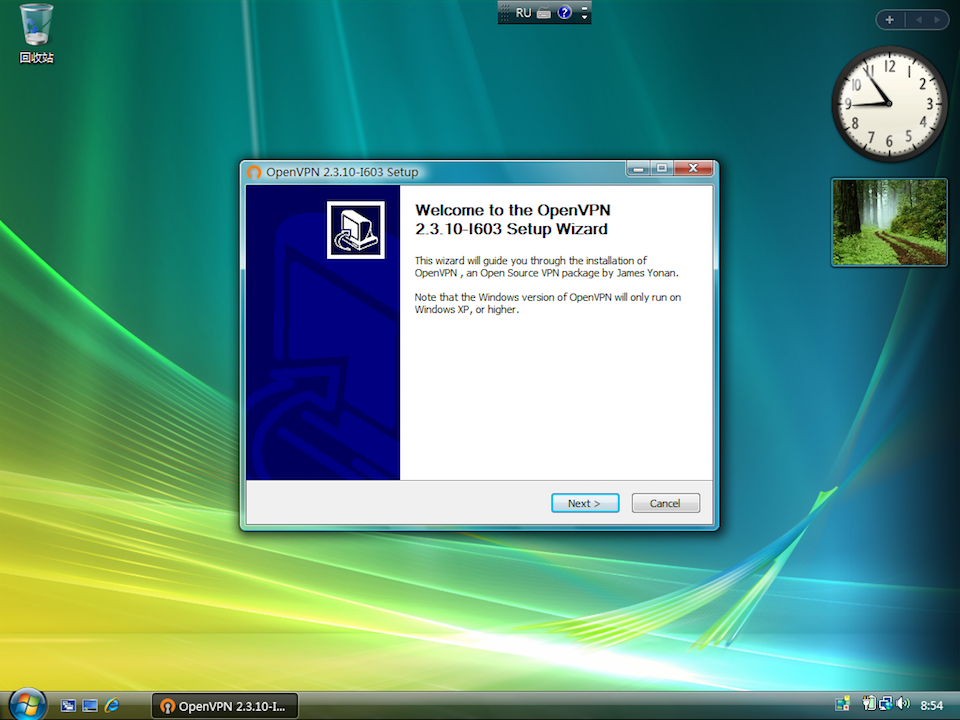Open the battery power tray icon
960x720 pixels.
point(869,704)
